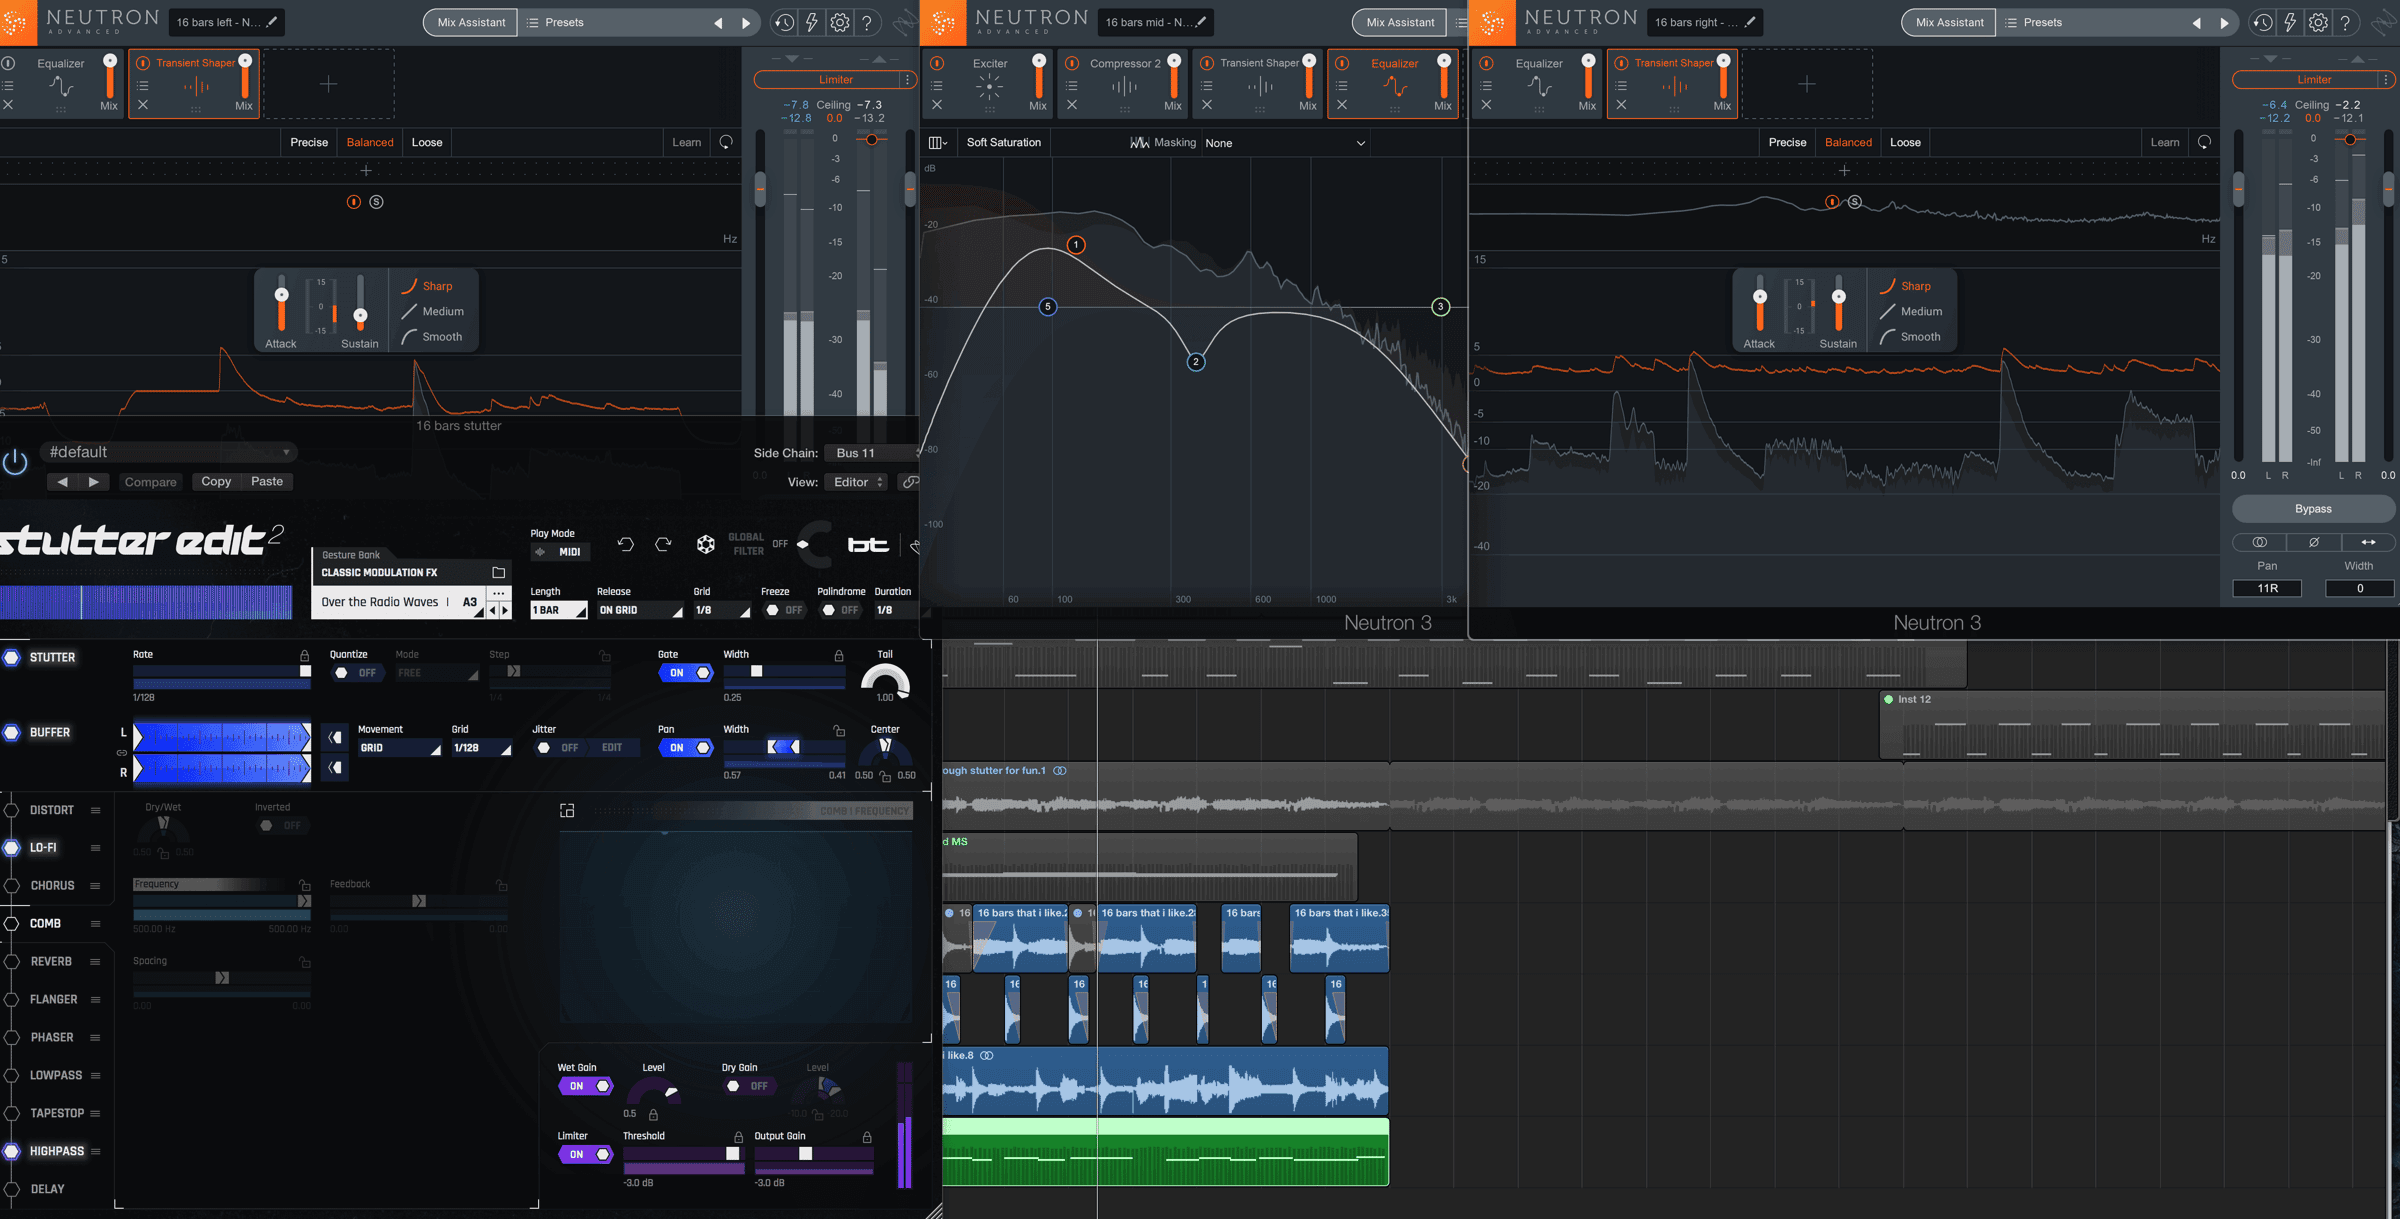Click the randomize dice icon in Stutter Edit
Viewport: 2400px width, 1219px height.
[x=706, y=544]
